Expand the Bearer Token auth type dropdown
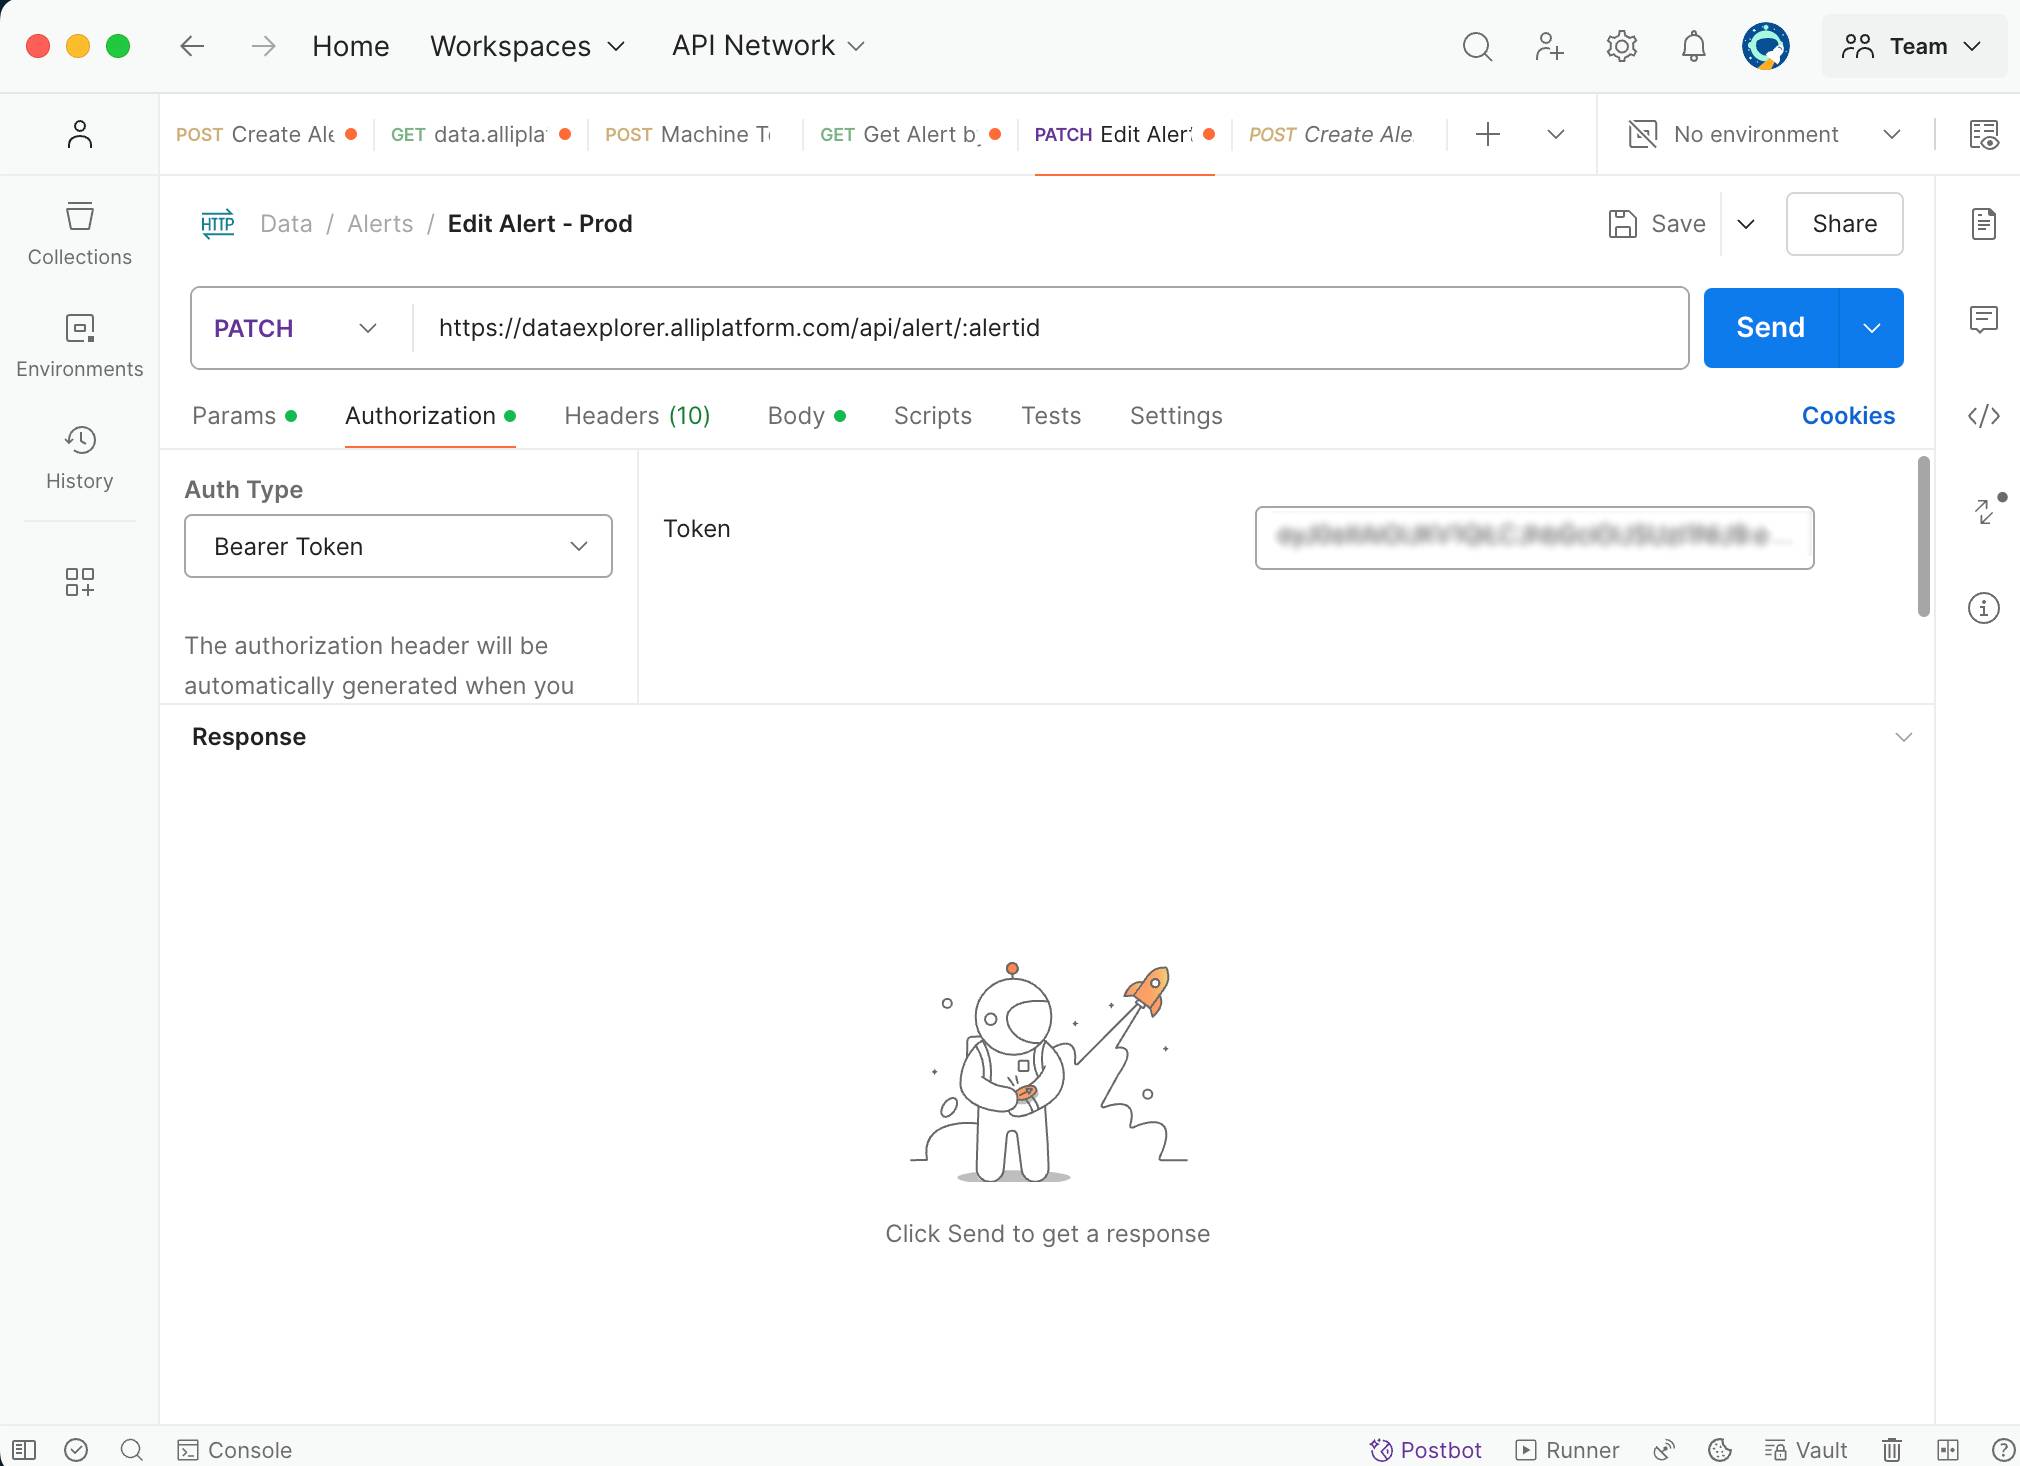This screenshot has width=2020, height=1466. pos(398,546)
